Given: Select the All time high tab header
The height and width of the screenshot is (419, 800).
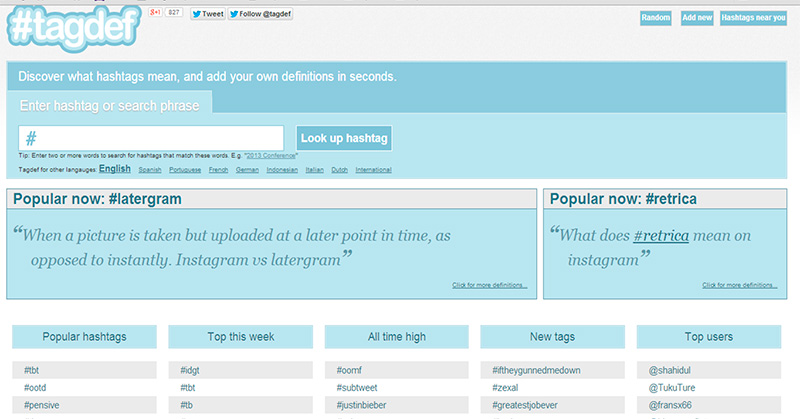Looking at the screenshot, I should pyautogui.click(x=396, y=337).
